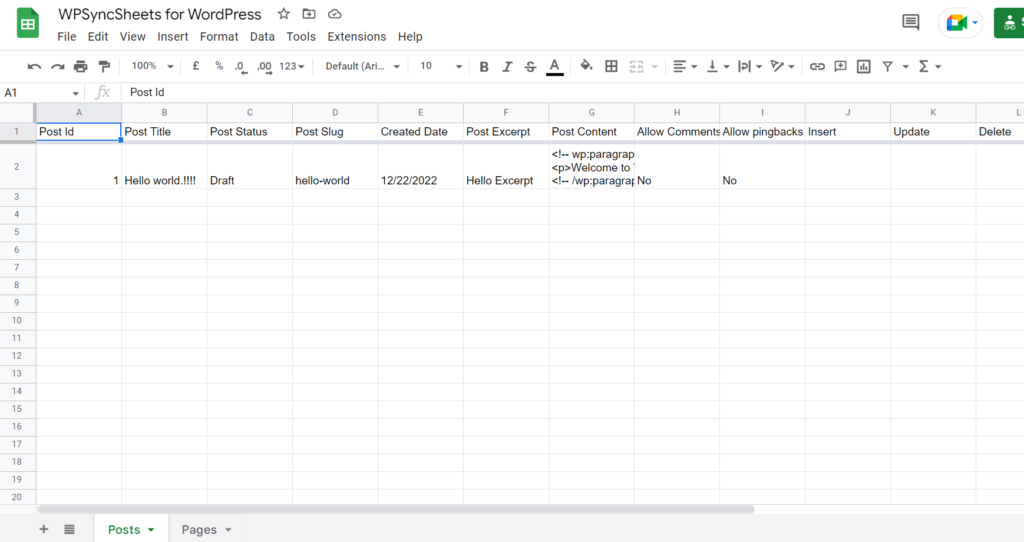Add a new sheet with plus
The height and width of the screenshot is (542, 1024).
click(44, 529)
